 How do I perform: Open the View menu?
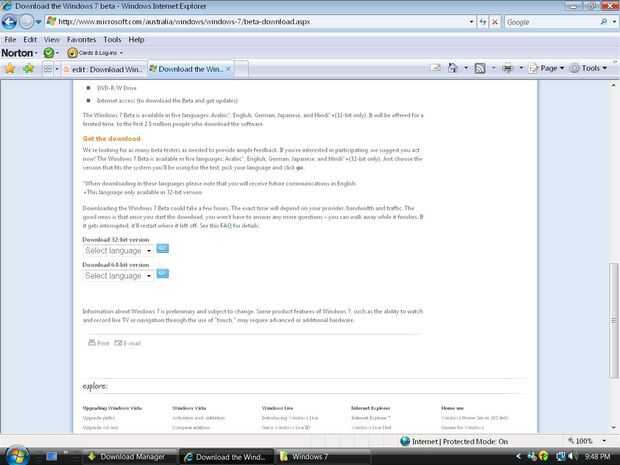51,40
